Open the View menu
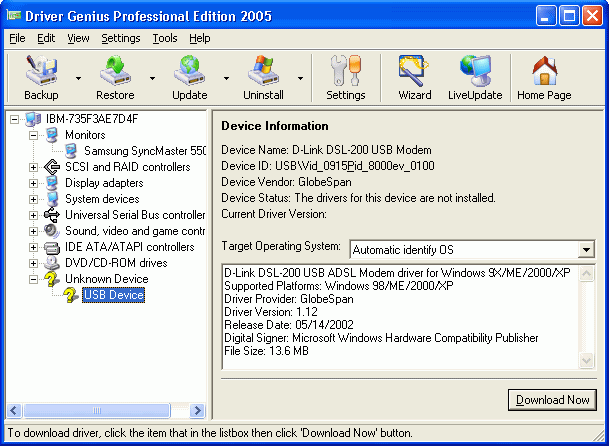609x446 pixels. (78, 38)
